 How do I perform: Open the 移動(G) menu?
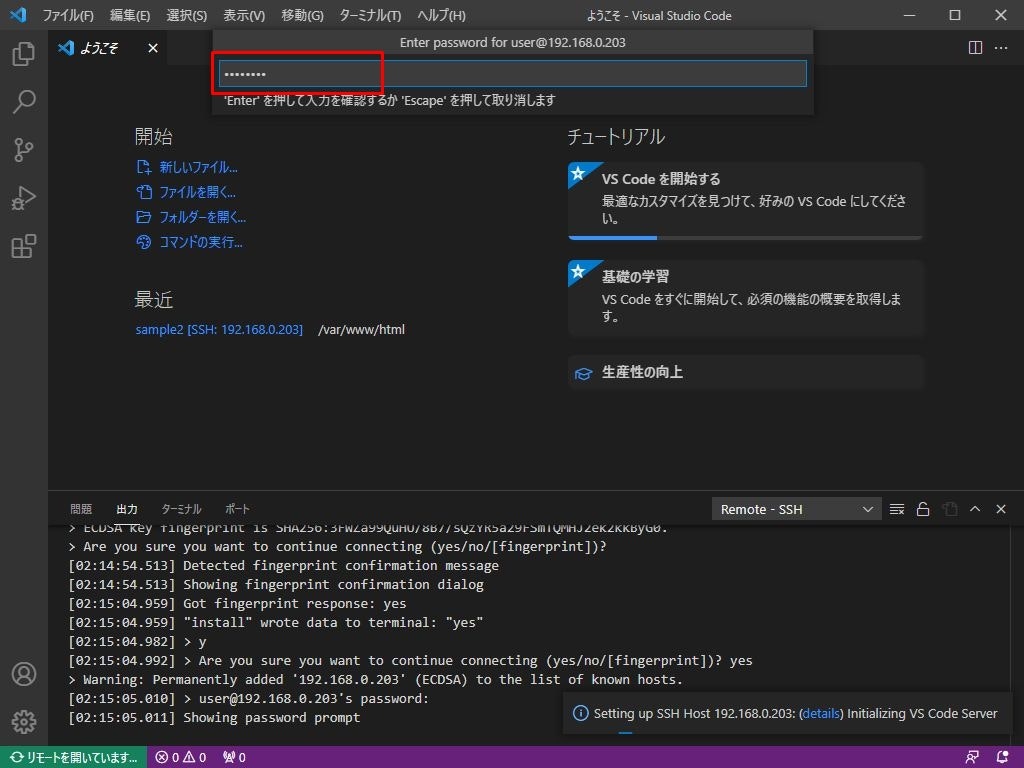click(x=302, y=15)
